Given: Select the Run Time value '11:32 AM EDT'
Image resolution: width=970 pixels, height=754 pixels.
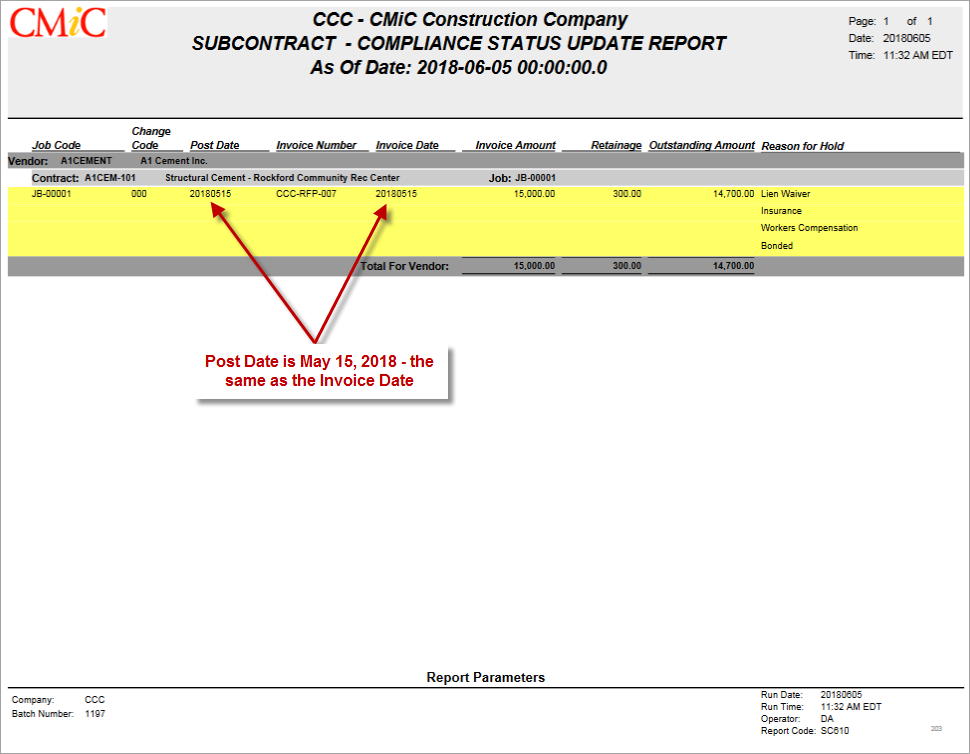Looking at the screenshot, I should pyautogui.click(x=851, y=706).
